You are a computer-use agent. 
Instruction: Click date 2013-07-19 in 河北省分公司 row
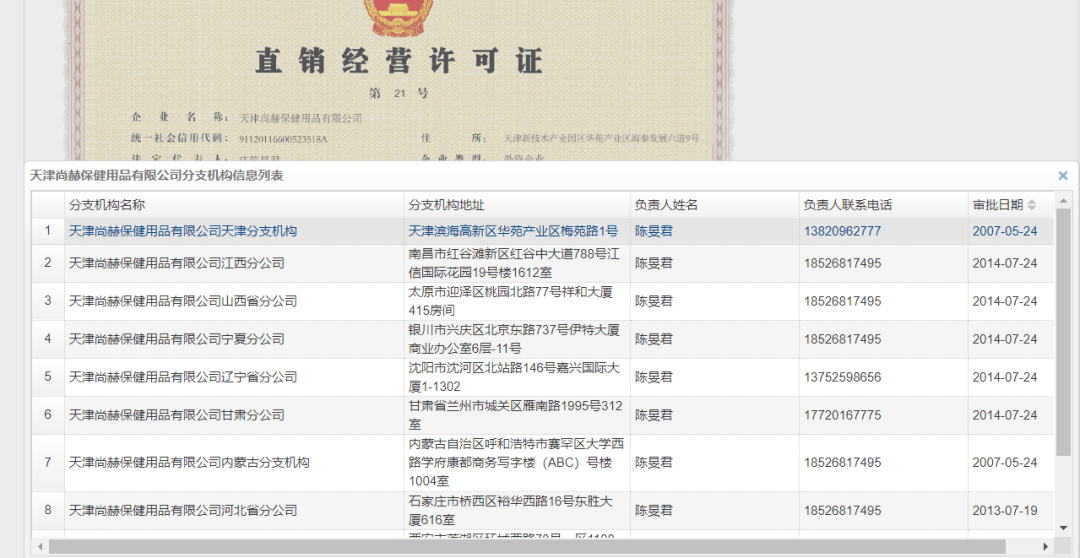[x=1005, y=510]
